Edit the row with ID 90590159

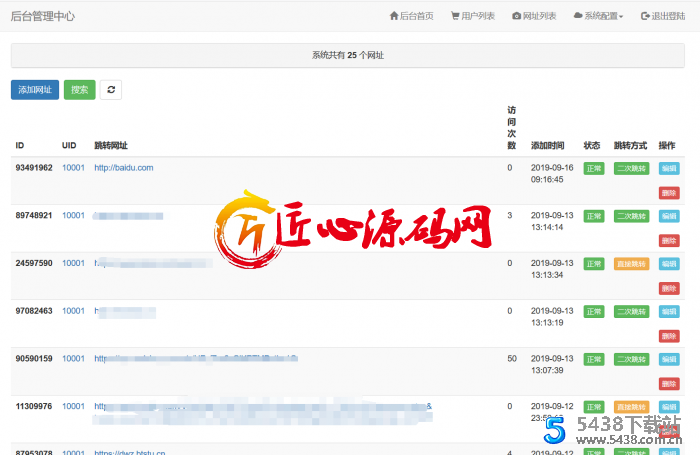point(669,359)
